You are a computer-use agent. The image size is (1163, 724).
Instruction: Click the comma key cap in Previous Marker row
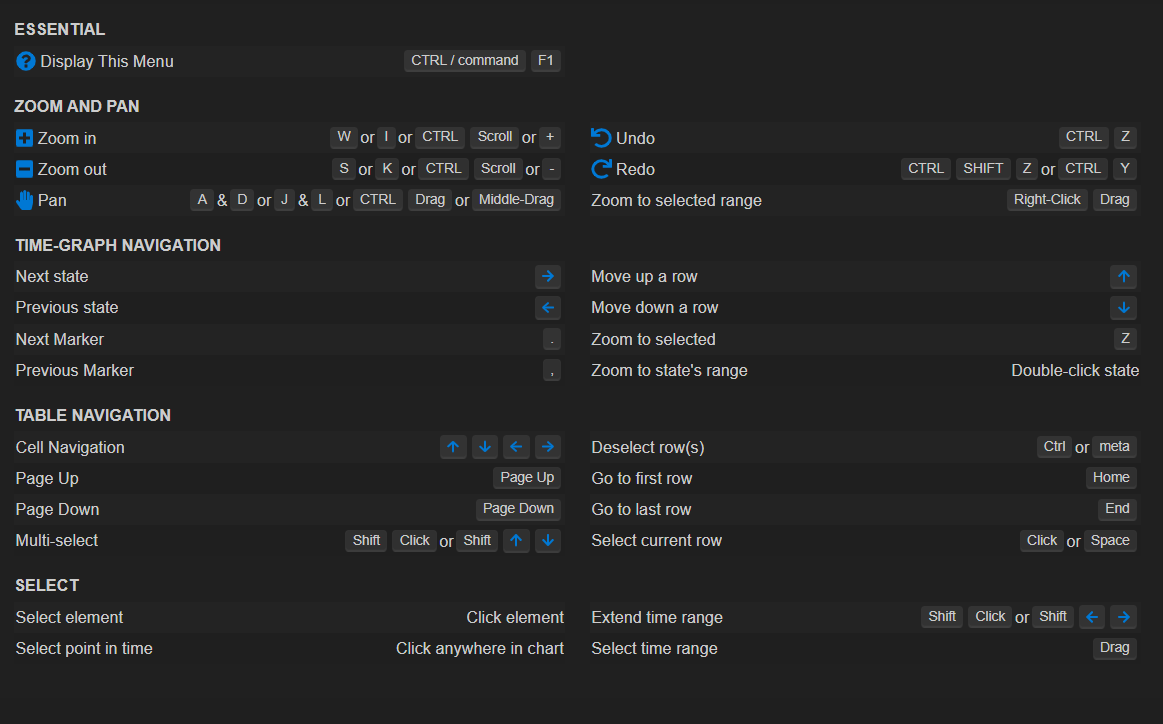coord(552,370)
